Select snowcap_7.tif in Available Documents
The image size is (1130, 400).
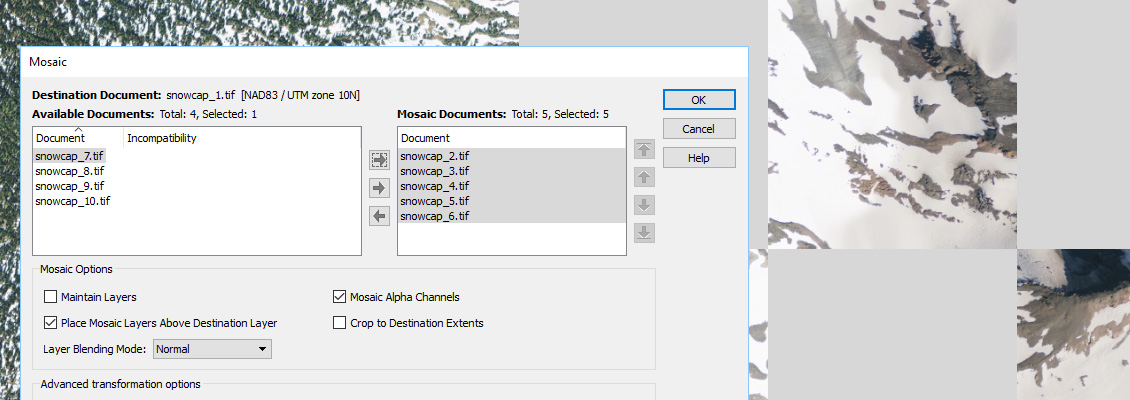[x=70, y=155]
